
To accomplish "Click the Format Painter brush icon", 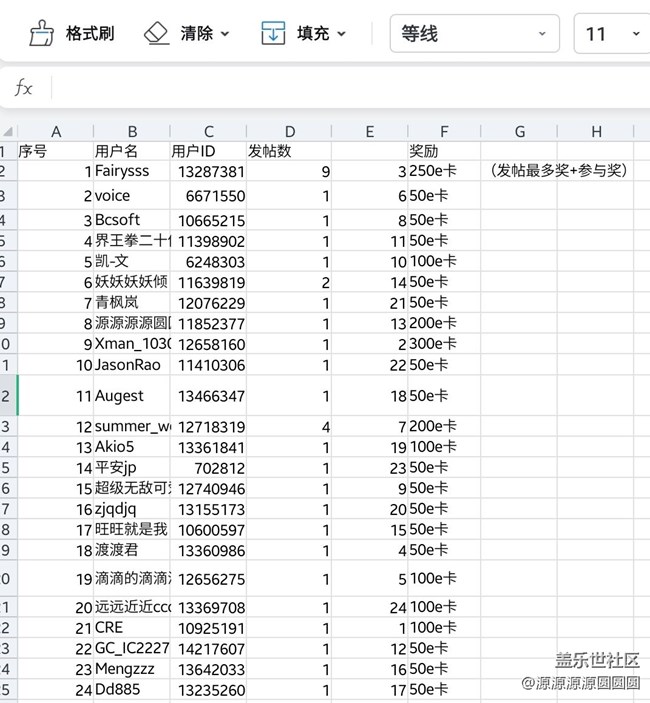I will [41, 34].
